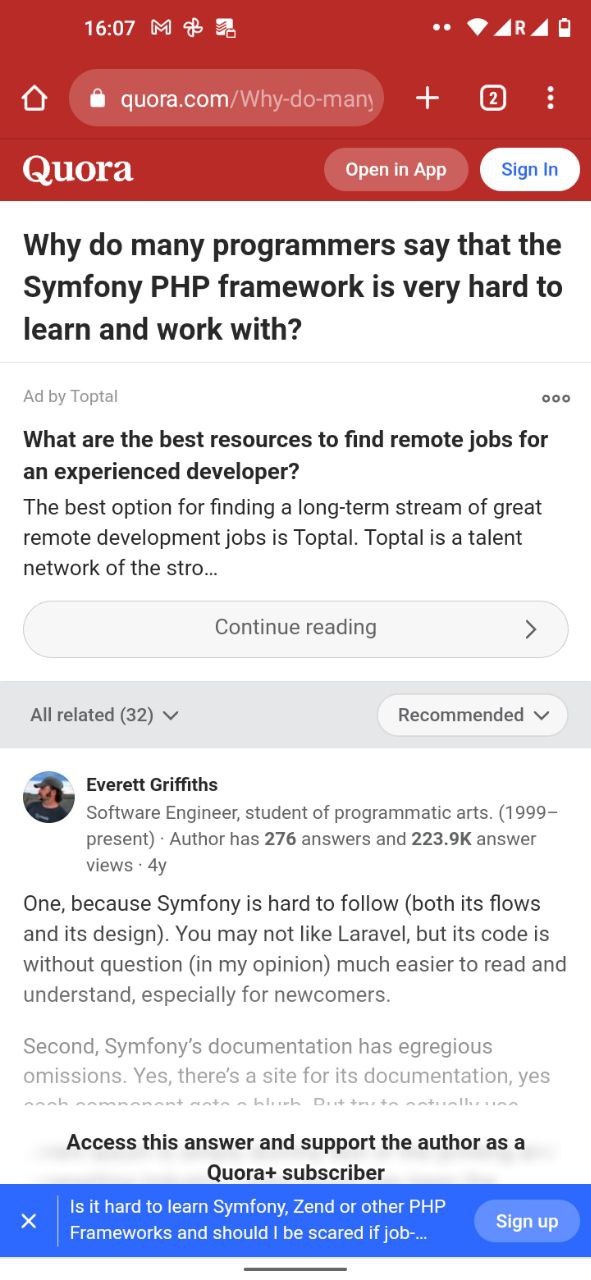Click the Quora logo
This screenshot has height=1280, width=591.
78,170
